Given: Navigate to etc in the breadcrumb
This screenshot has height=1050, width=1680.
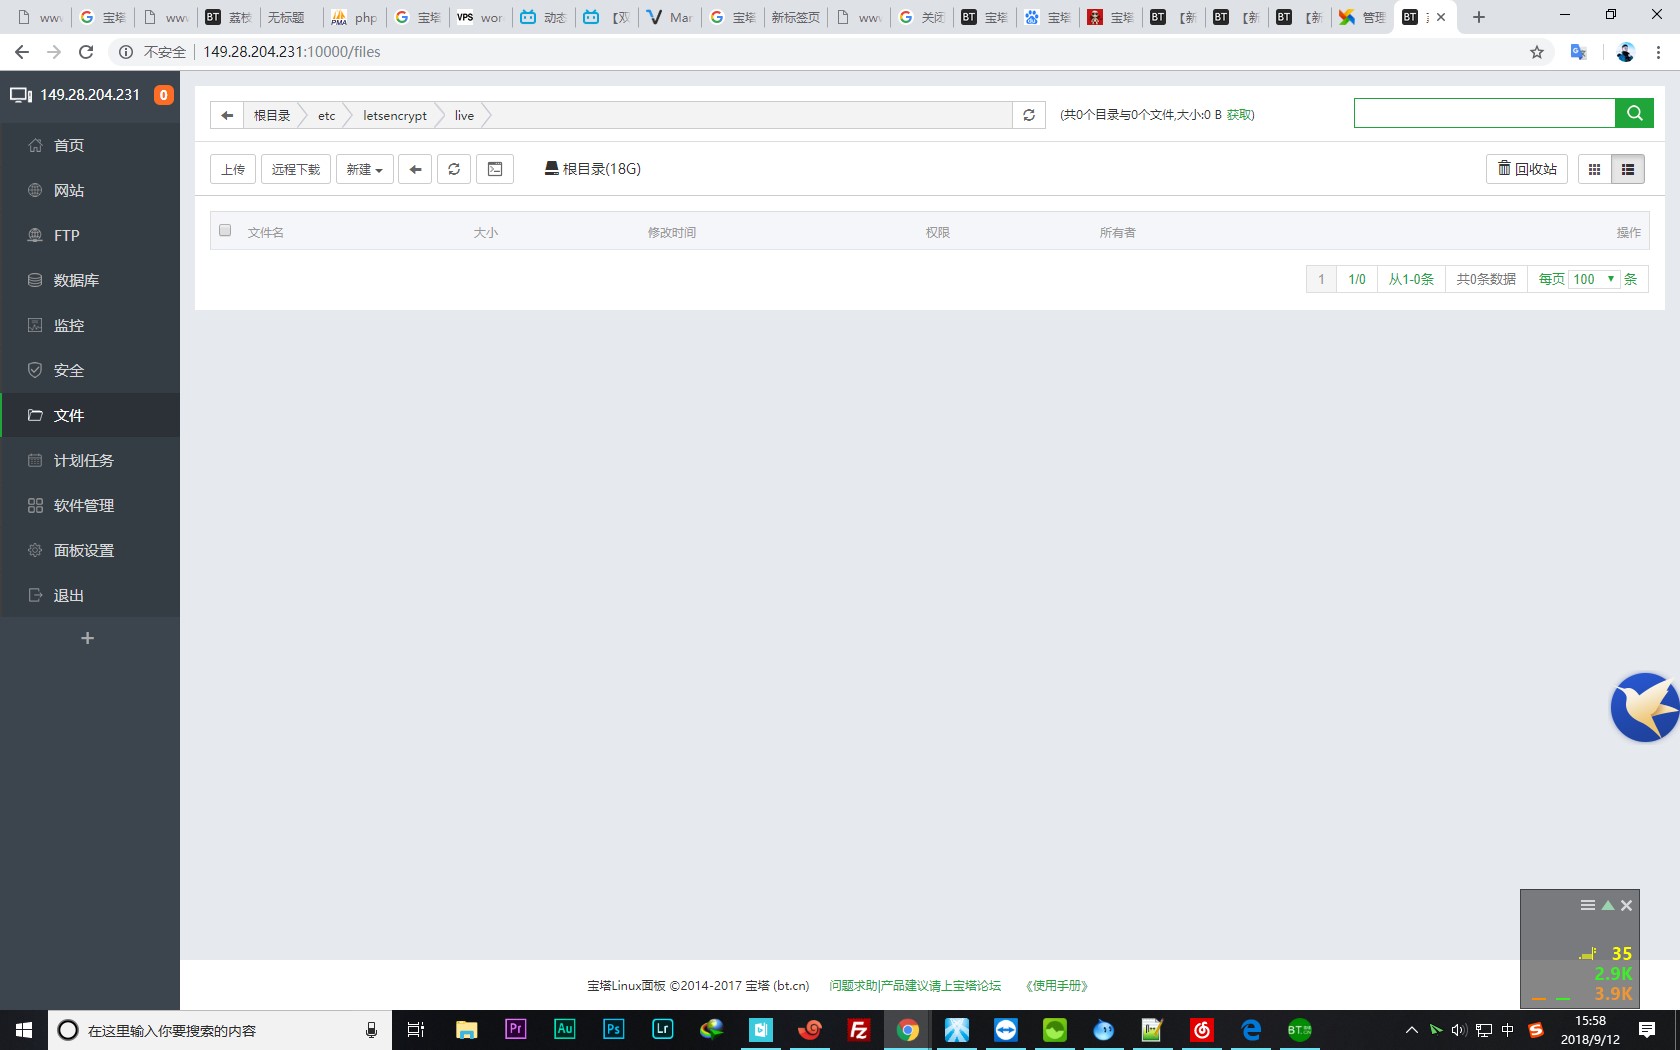Looking at the screenshot, I should (x=327, y=115).
